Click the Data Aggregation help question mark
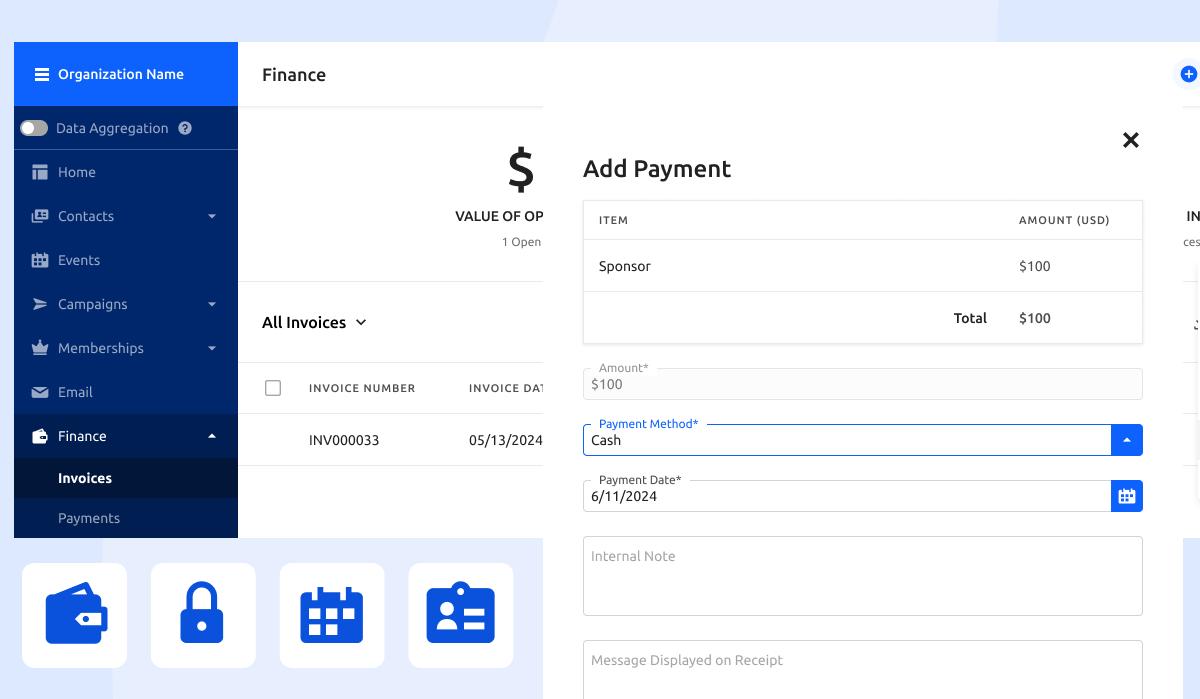The width and height of the screenshot is (1200, 699). 184,128
